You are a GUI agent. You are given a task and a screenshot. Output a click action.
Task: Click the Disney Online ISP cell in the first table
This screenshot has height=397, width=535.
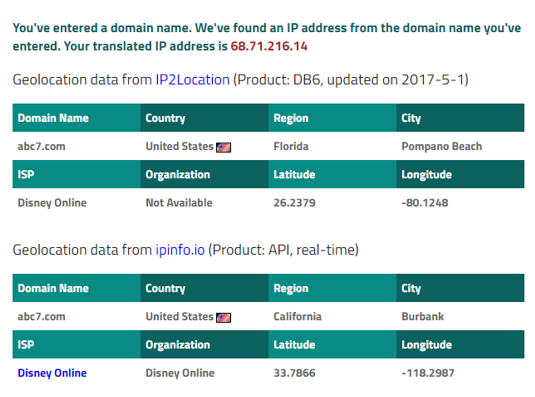pos(52,203)
